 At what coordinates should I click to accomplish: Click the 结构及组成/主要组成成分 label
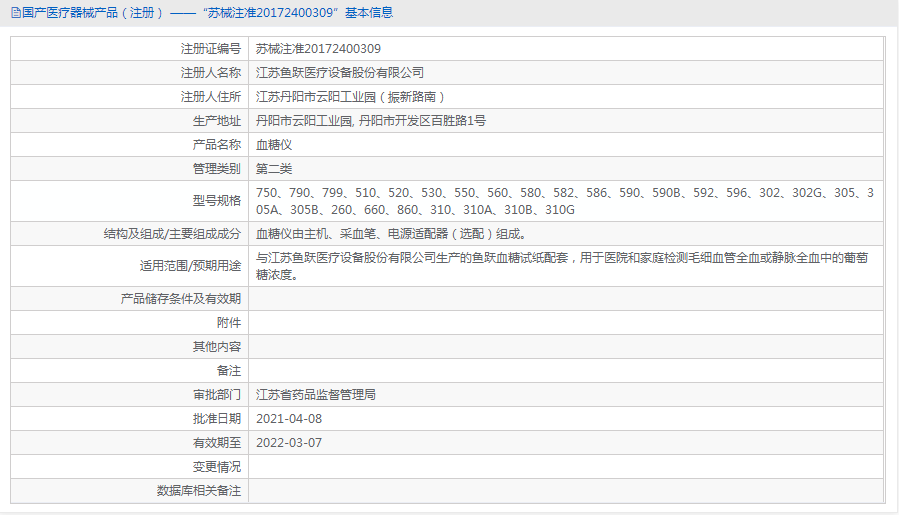coord(172,234)
